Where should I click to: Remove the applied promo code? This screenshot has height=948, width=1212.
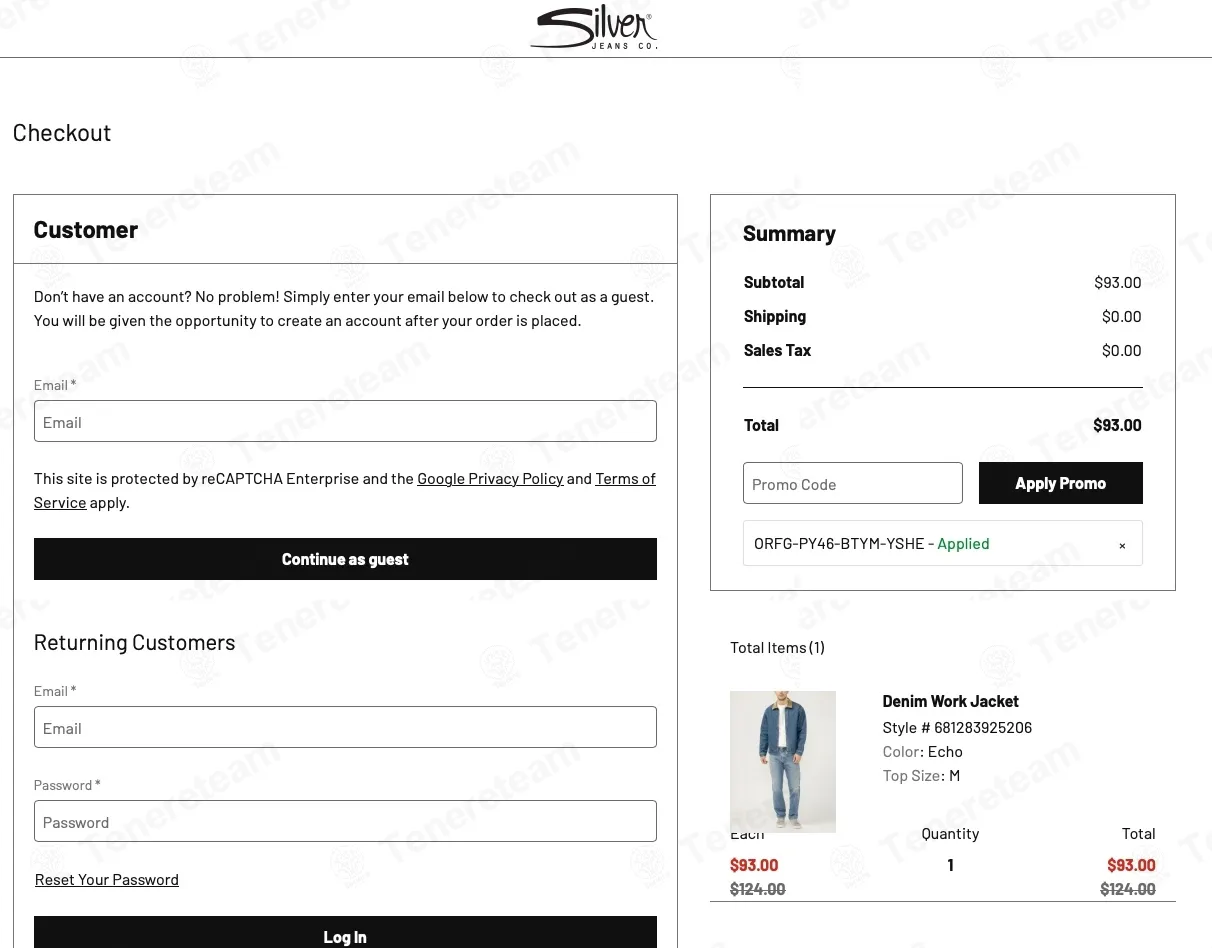pyautogui.click(x=1122, y=545)
